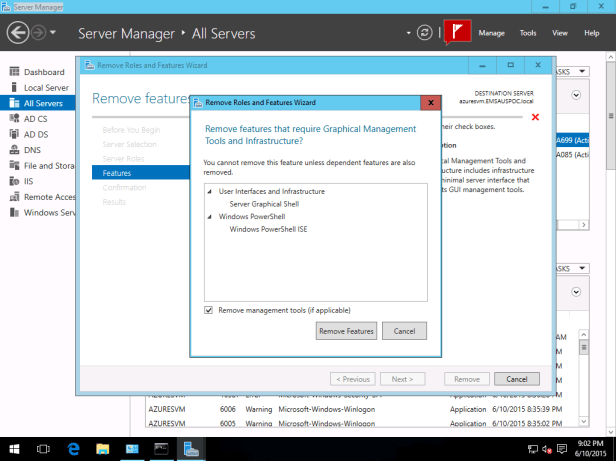Open Local Server from sidebar

click(x=45, y=87)
